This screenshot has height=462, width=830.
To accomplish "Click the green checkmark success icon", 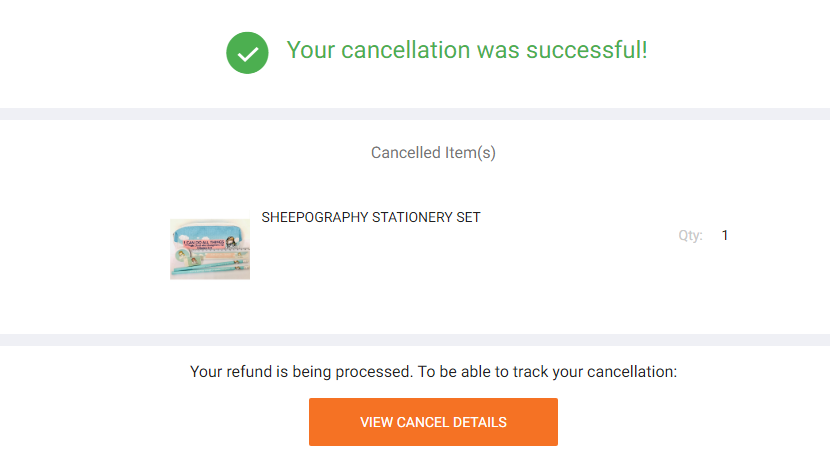I will click(x=247, y=52).
